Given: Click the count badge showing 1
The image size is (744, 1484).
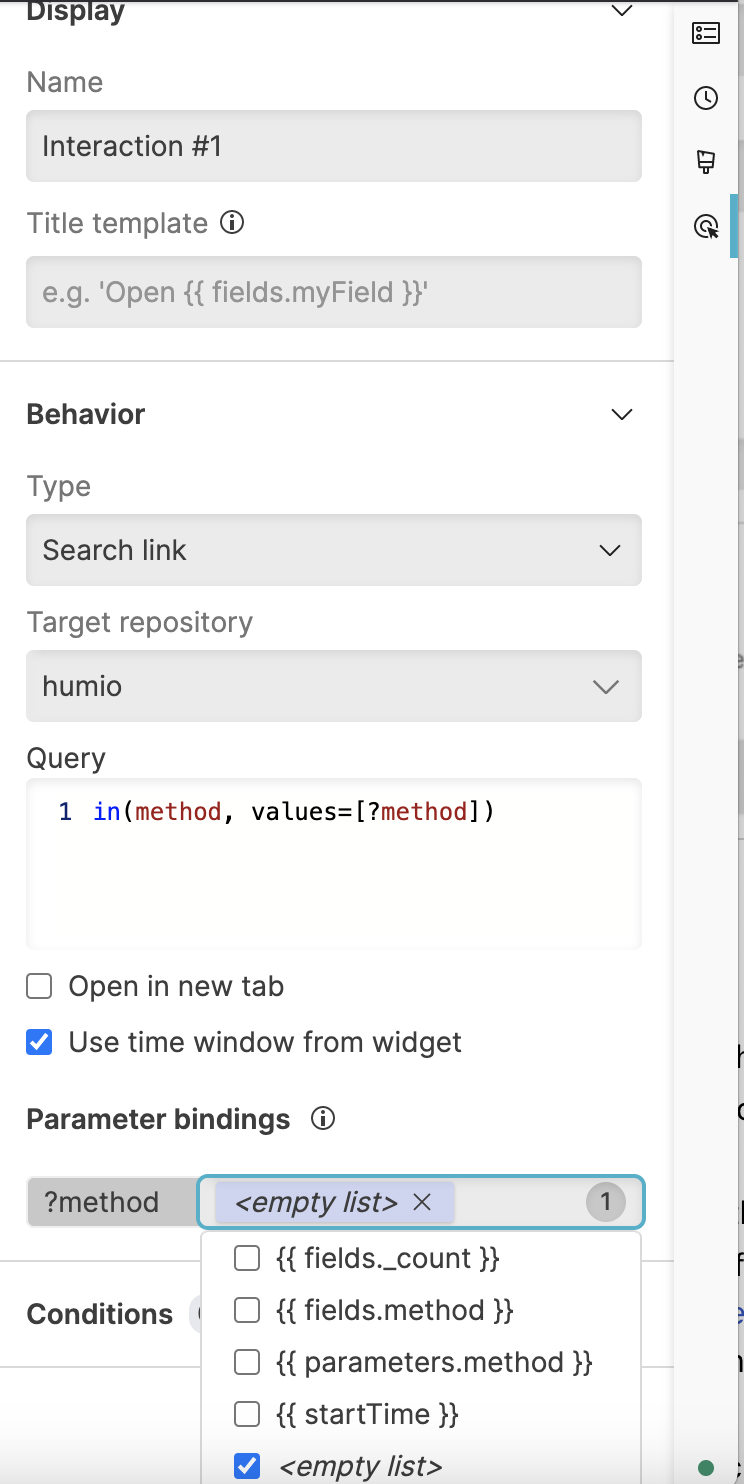Looking at the screenshot, I should (x=605, y=1202).
